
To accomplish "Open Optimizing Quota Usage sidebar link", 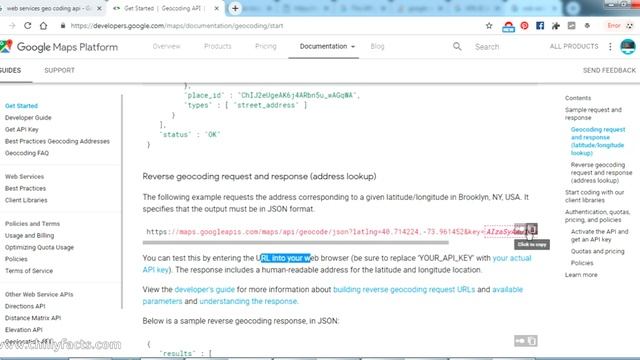I will pyautogui.click(x=39, y=247).
